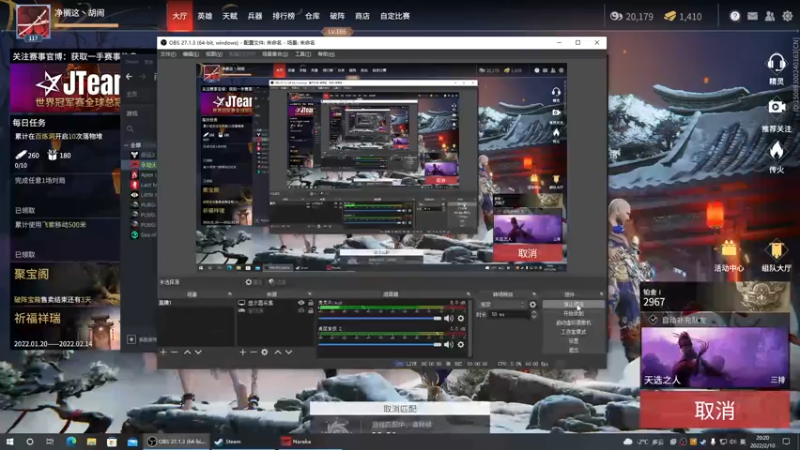Viewport: 800px width, 450px height.
Task: Adjust transition duration stepper arrows
Action: (x=533, y=315)
